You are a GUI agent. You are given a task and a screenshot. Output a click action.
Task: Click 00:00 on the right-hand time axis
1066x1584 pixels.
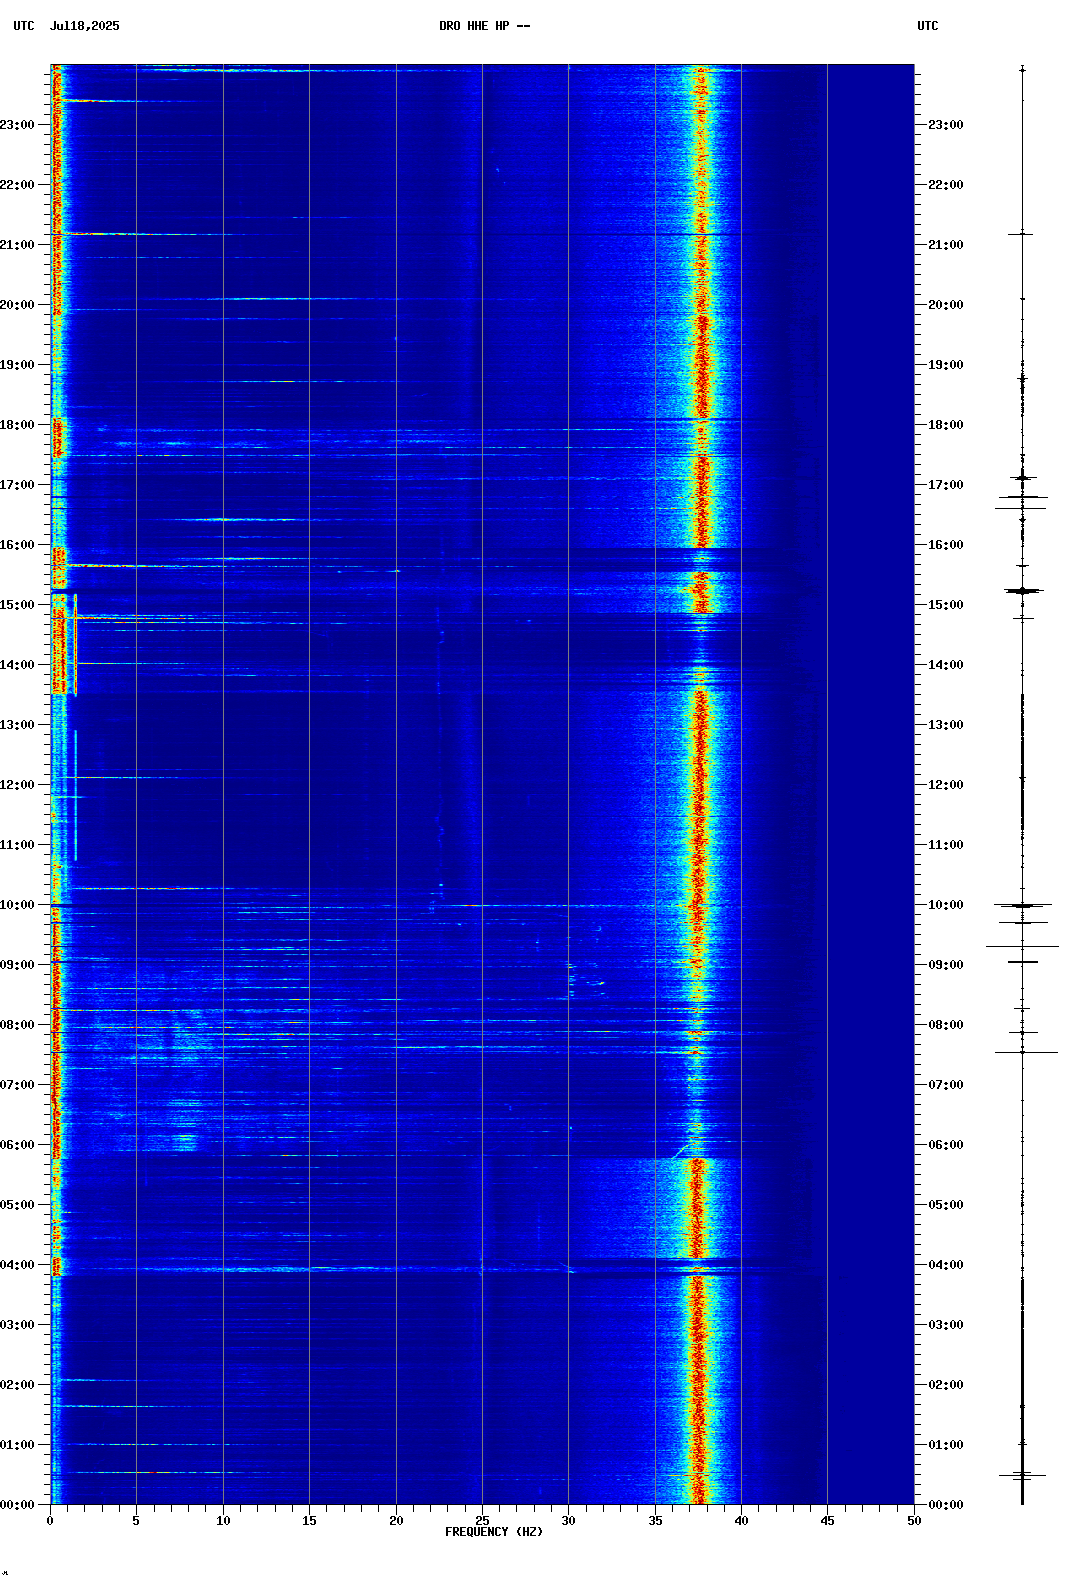(946, 1505)
